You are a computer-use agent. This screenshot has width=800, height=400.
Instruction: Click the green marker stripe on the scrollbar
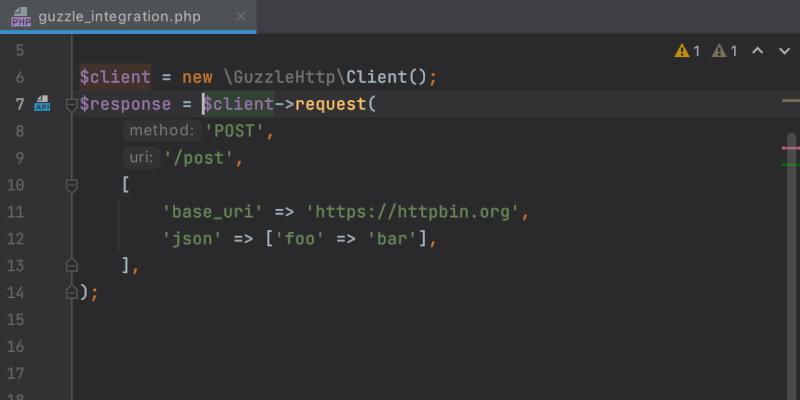pyautogui.click(x=790, y=164)
